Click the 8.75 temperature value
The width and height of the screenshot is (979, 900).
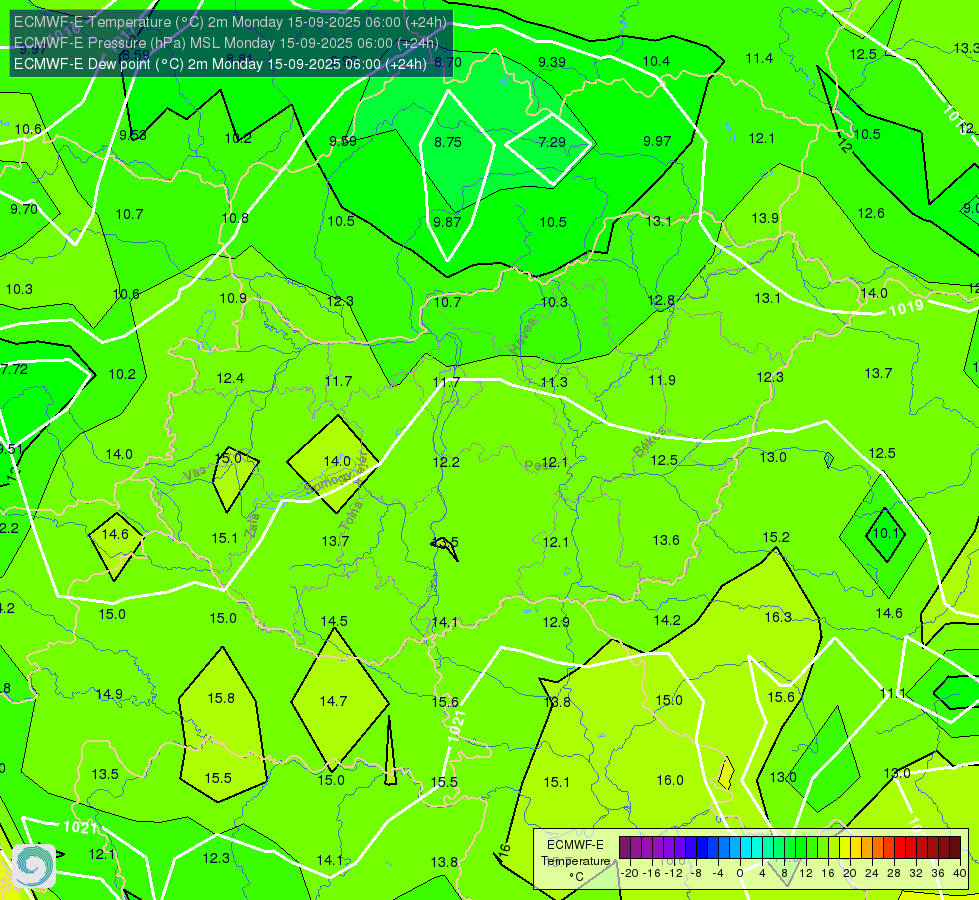[x=448, y=142]
